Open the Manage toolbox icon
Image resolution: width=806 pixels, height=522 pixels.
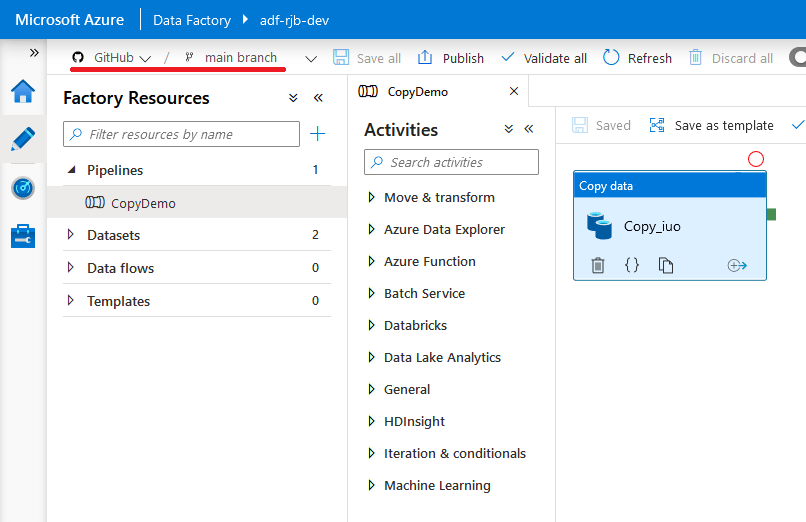(22, 236)
